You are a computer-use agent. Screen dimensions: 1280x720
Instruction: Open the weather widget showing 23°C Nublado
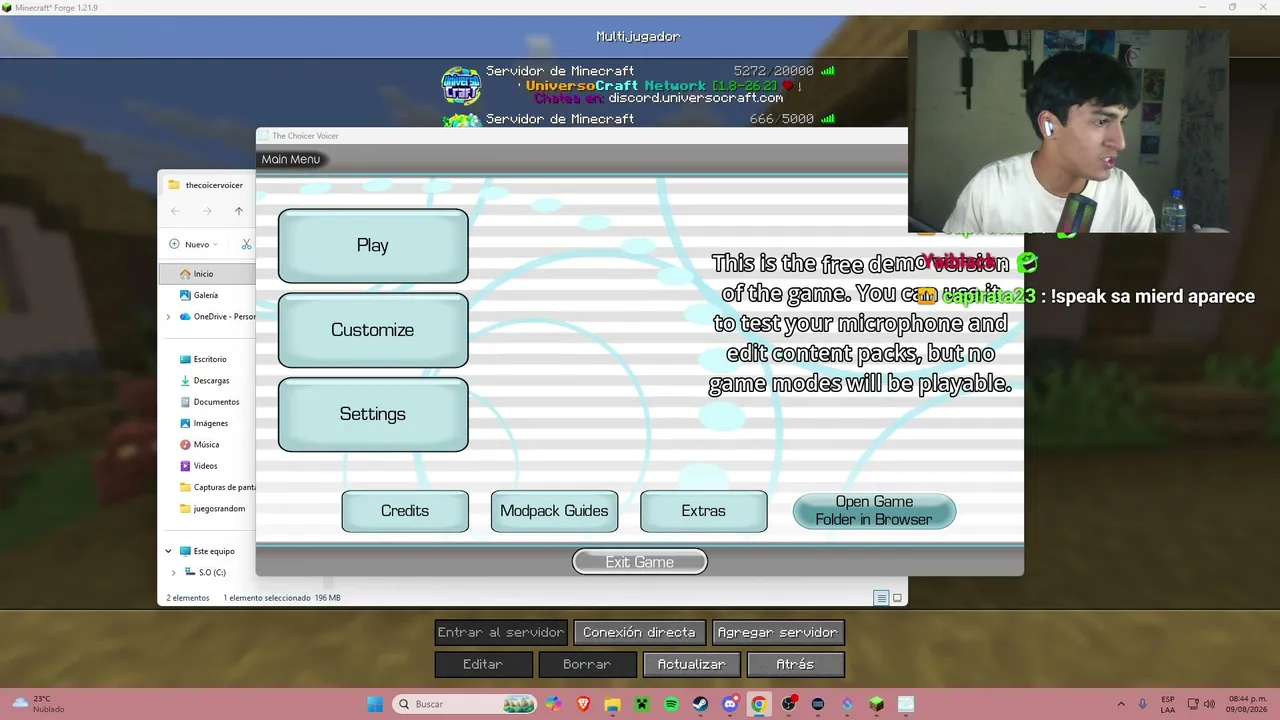pos(40,704)
